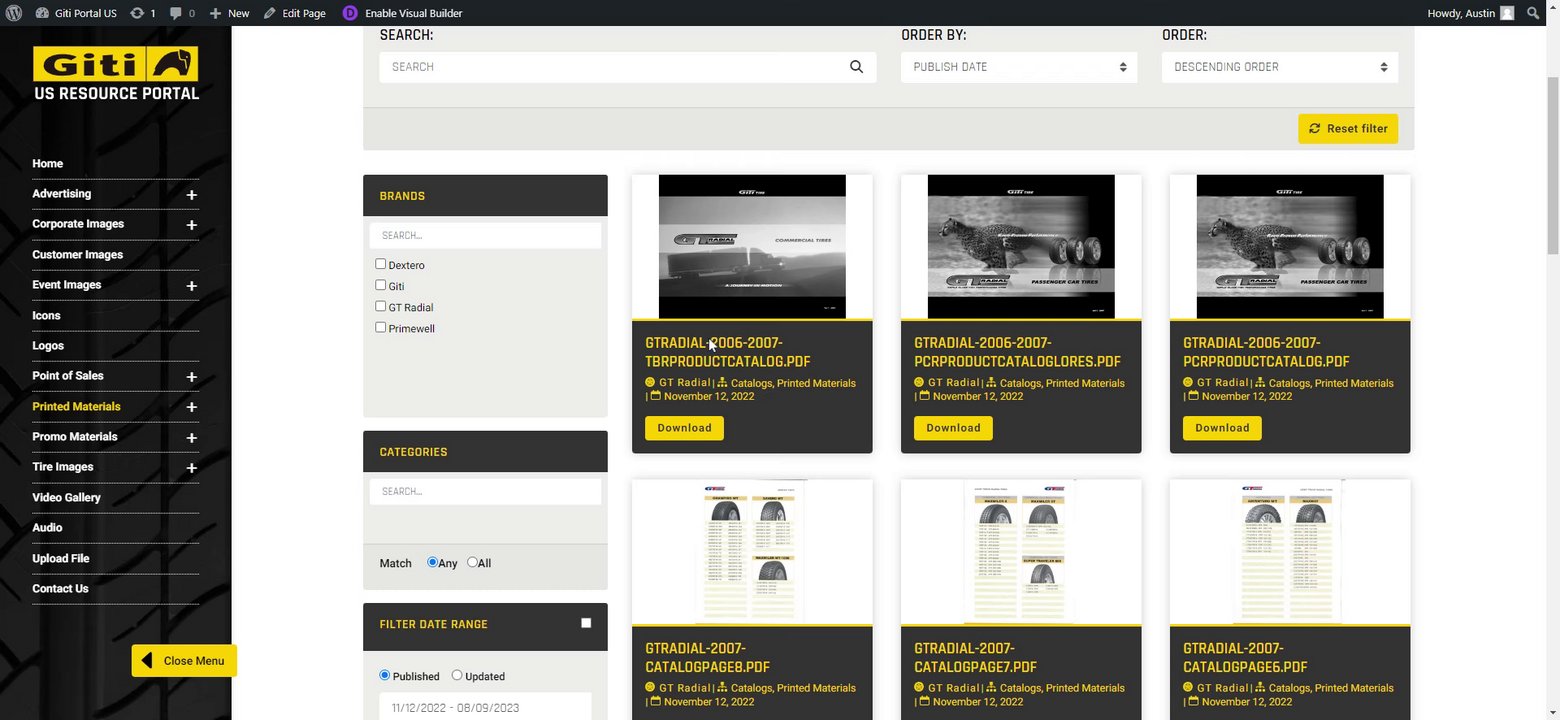Open the Video Gallery page
The height and width of the screenshot is (720, 1560).
pos(67,498)
